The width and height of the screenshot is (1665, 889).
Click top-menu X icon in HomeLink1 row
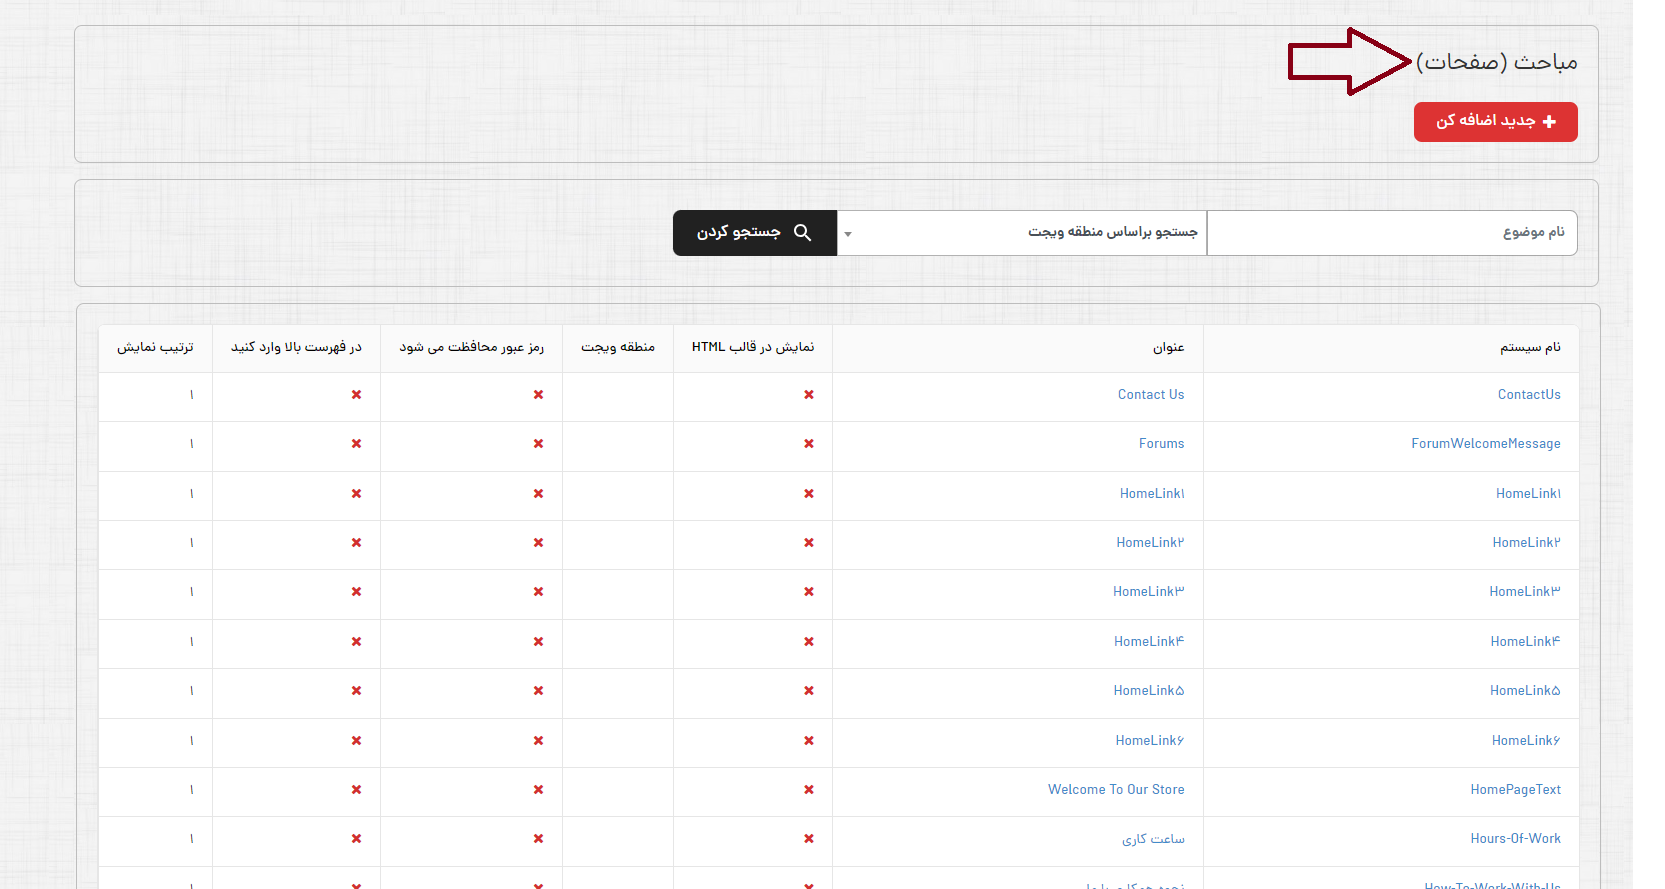356,494
